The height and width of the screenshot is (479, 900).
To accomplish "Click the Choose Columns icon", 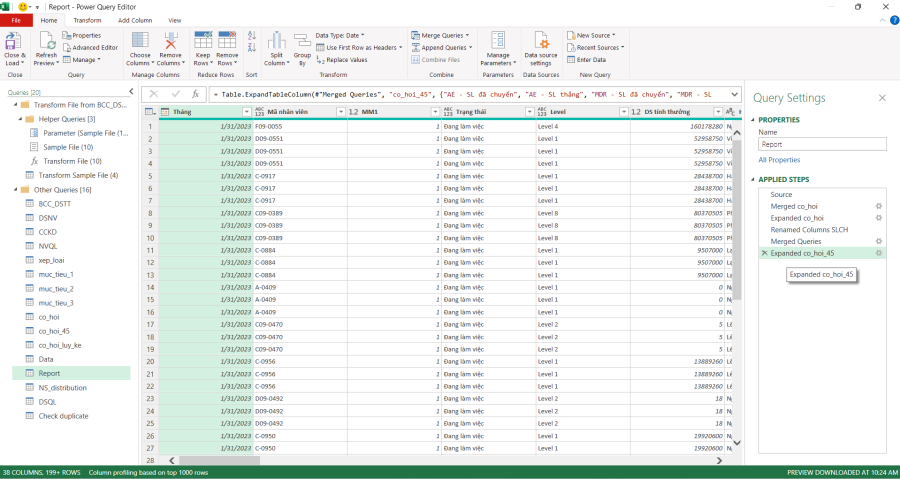I will pos(140,41).
